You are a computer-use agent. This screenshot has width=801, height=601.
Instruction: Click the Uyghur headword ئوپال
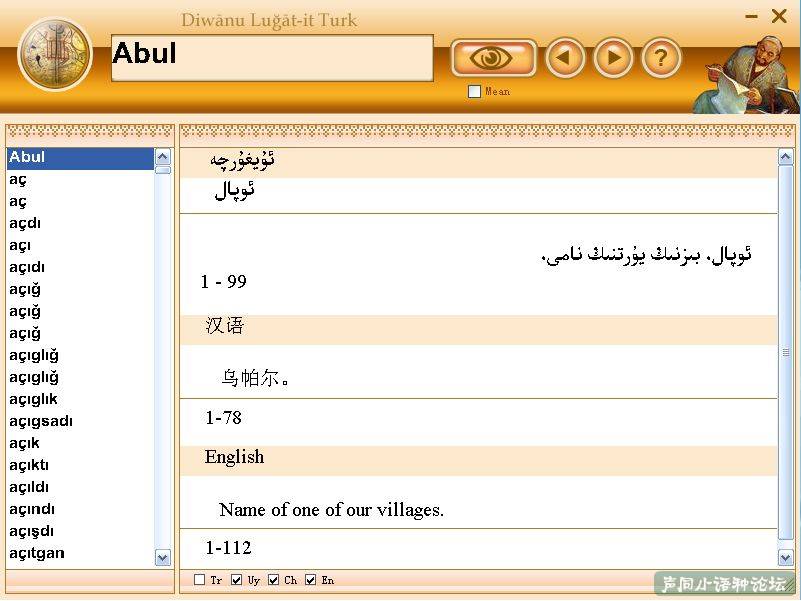[234, 191]
